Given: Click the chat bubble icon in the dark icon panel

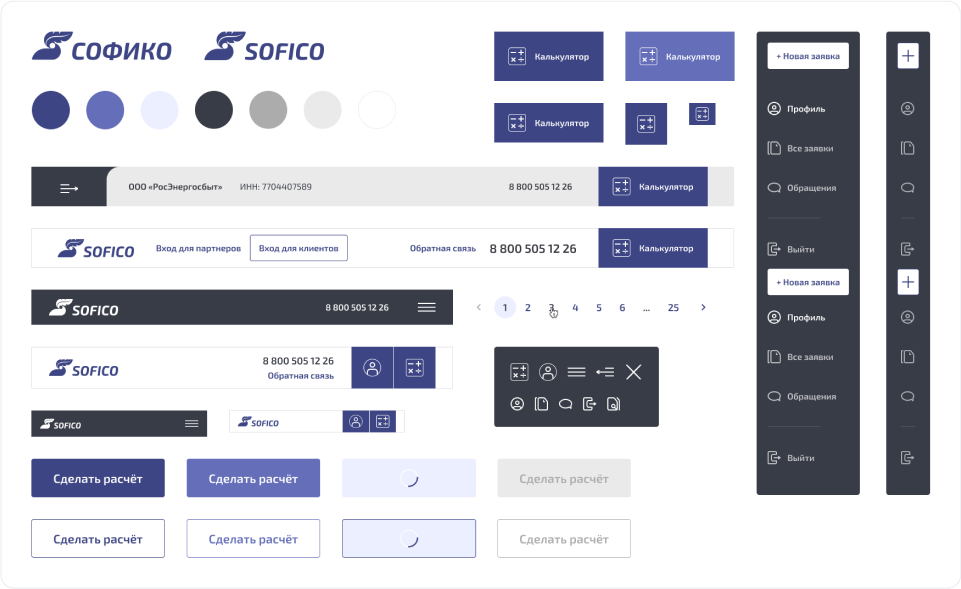Looking at the screenshot, I should pos(565,404).
